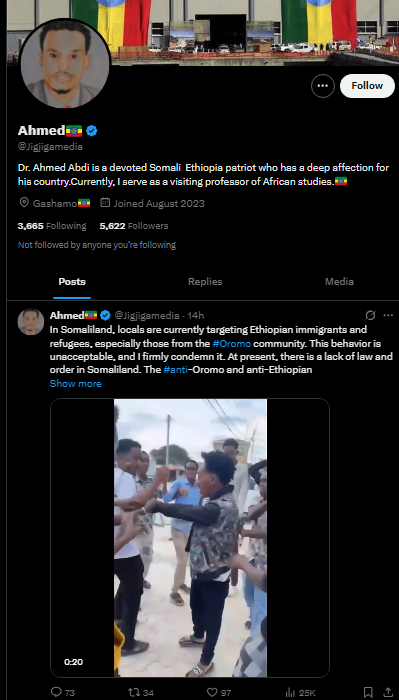Viewport: 399px width, 700px height.
Task: Expand the post with Show more
Action: click(75, 383)
